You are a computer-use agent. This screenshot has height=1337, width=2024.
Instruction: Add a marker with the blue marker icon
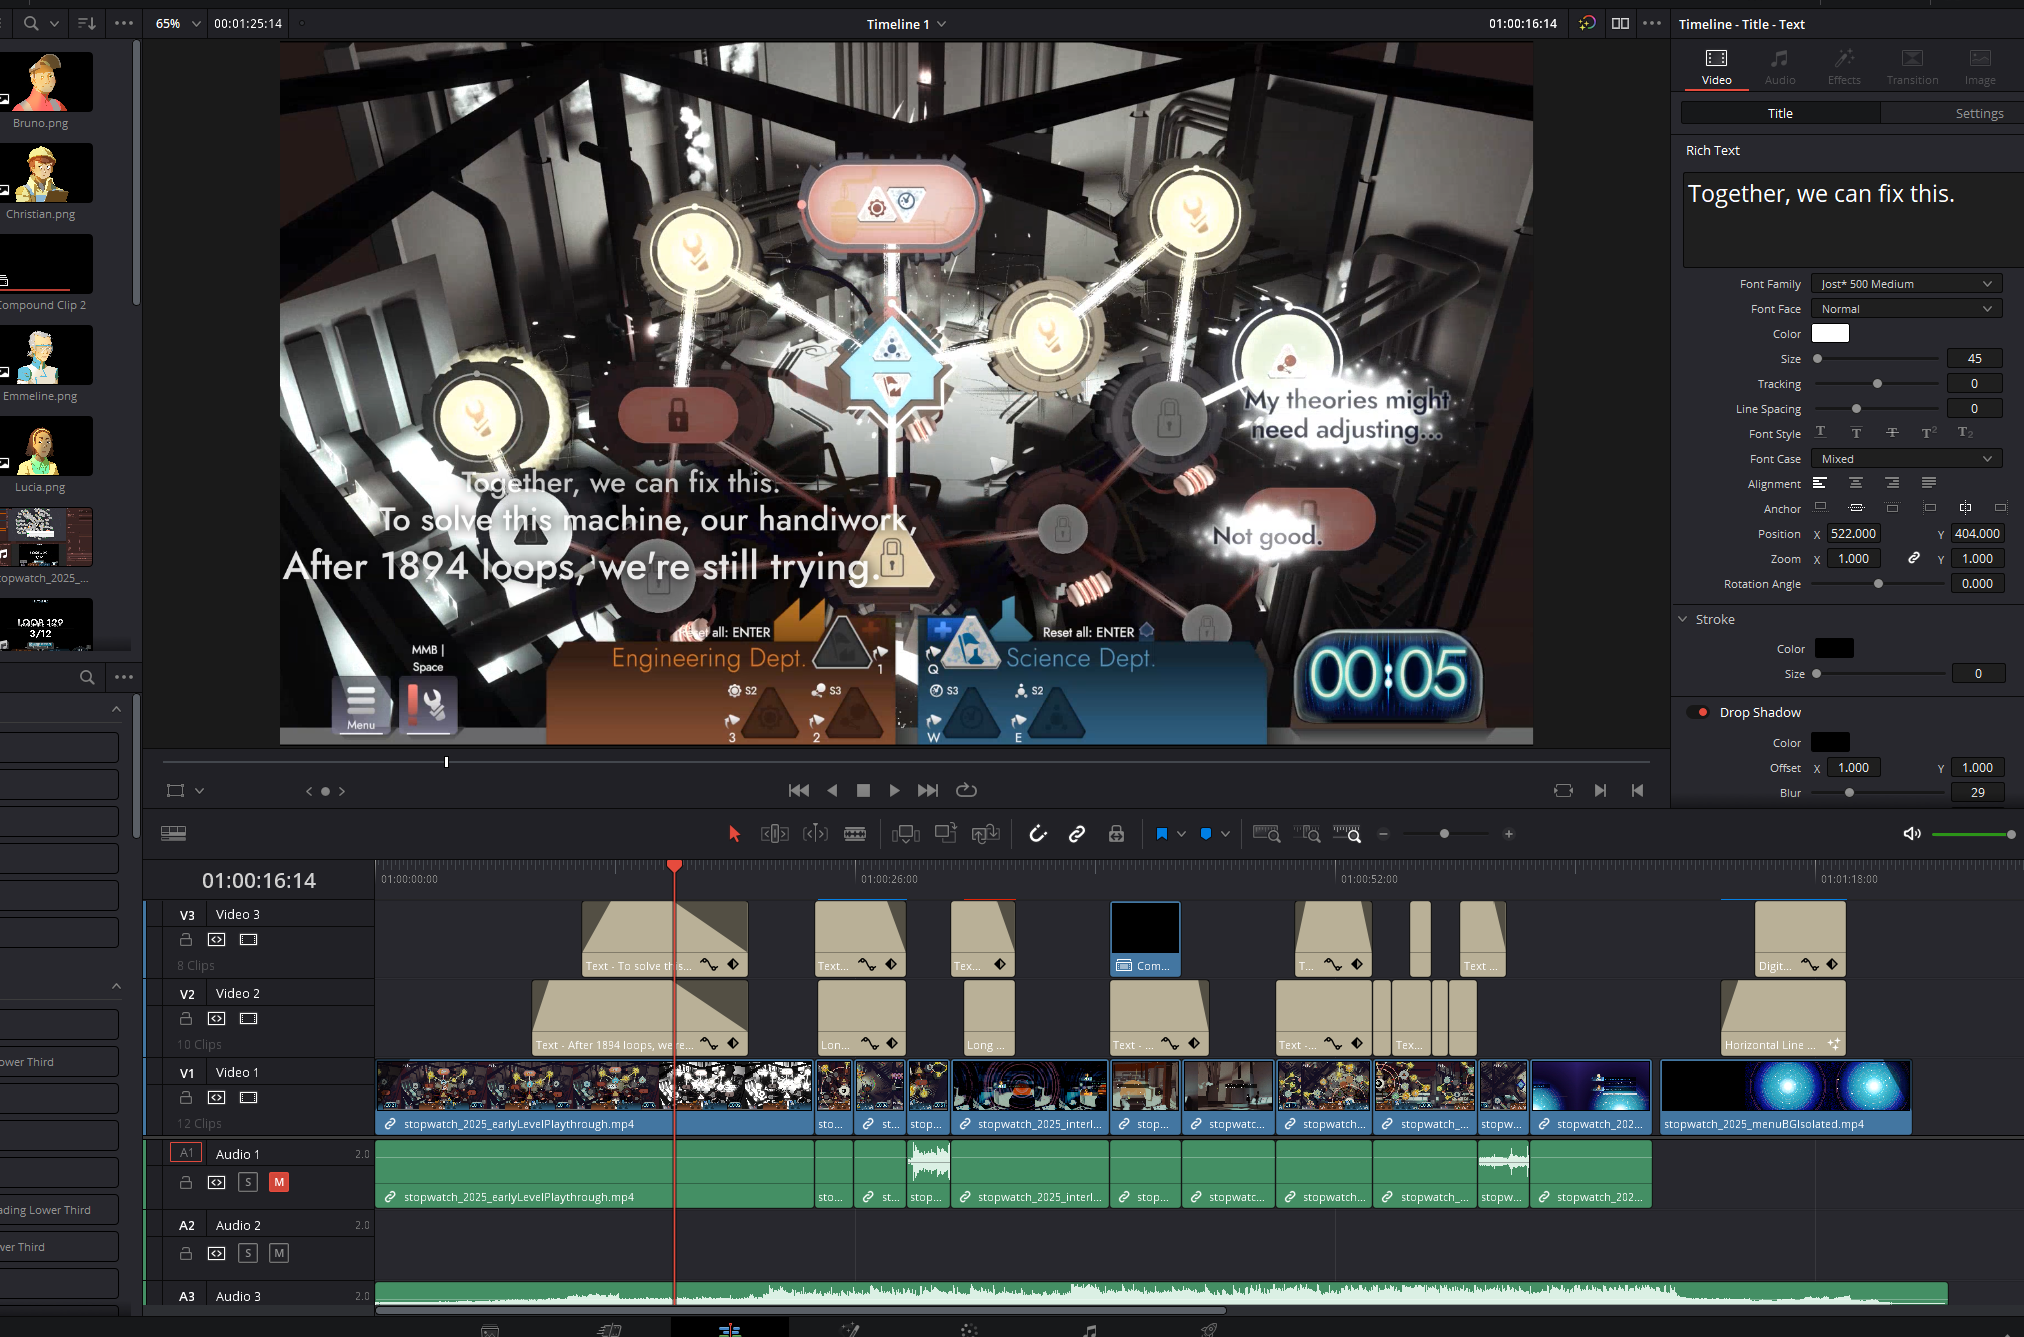[x=1206, y=834]
